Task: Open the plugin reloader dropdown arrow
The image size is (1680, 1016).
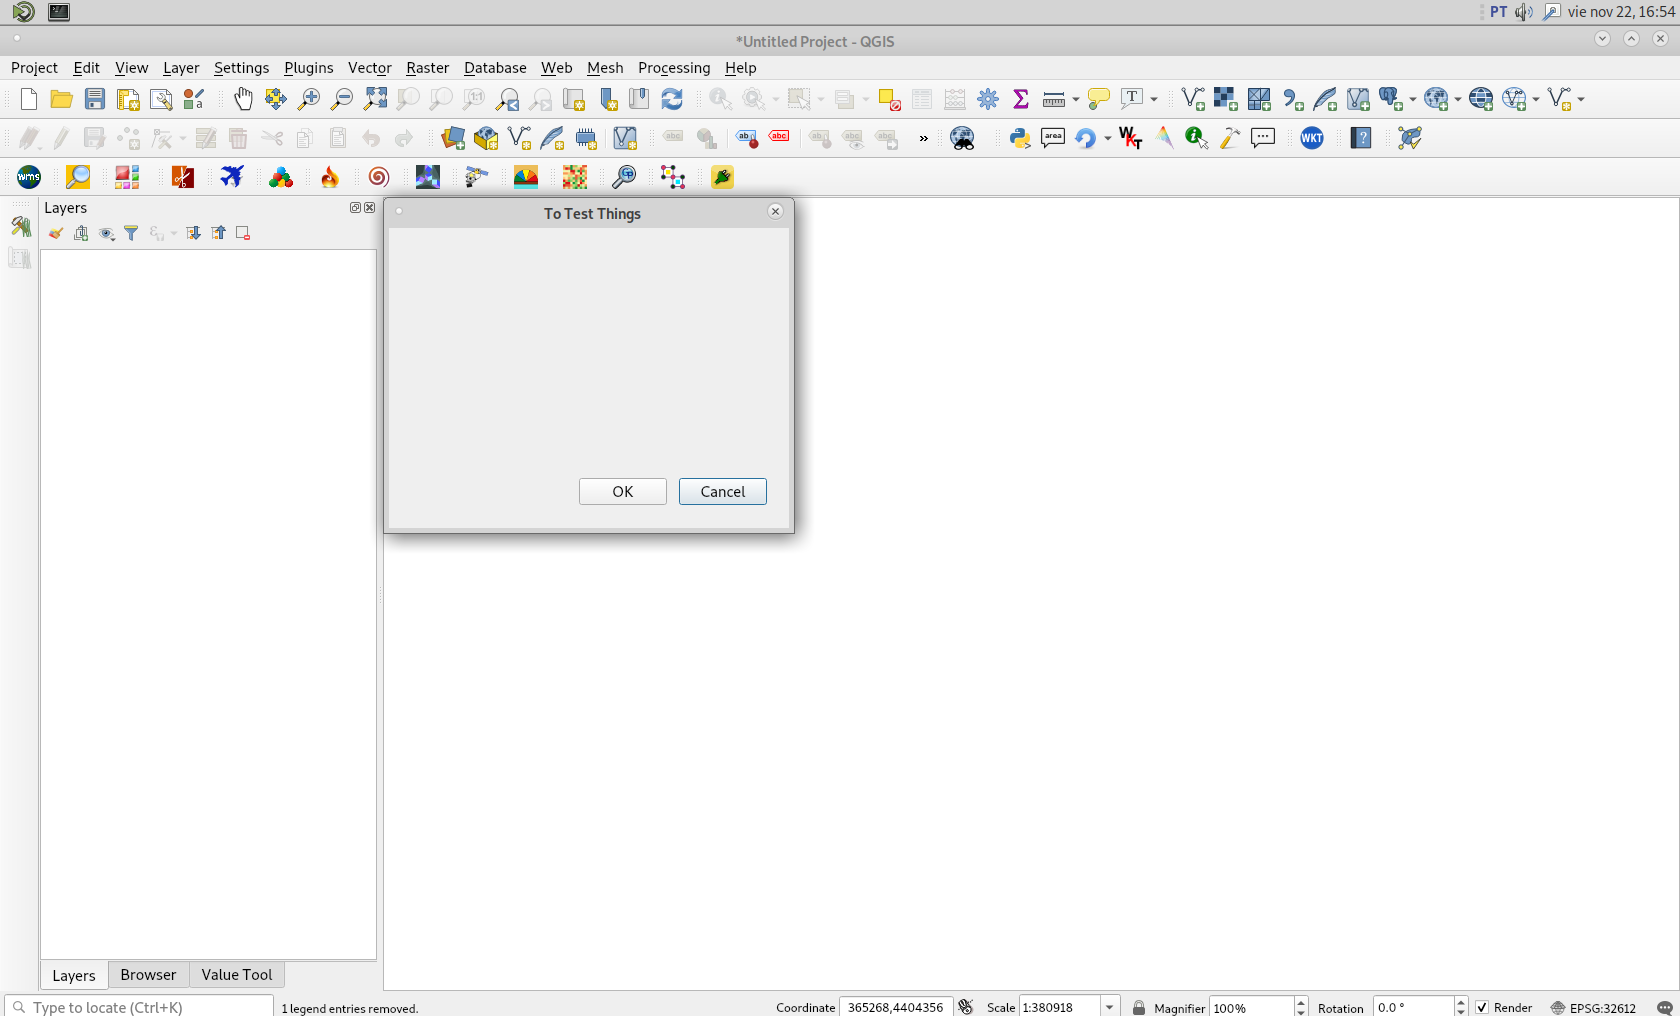Action: click(1108, 138)
